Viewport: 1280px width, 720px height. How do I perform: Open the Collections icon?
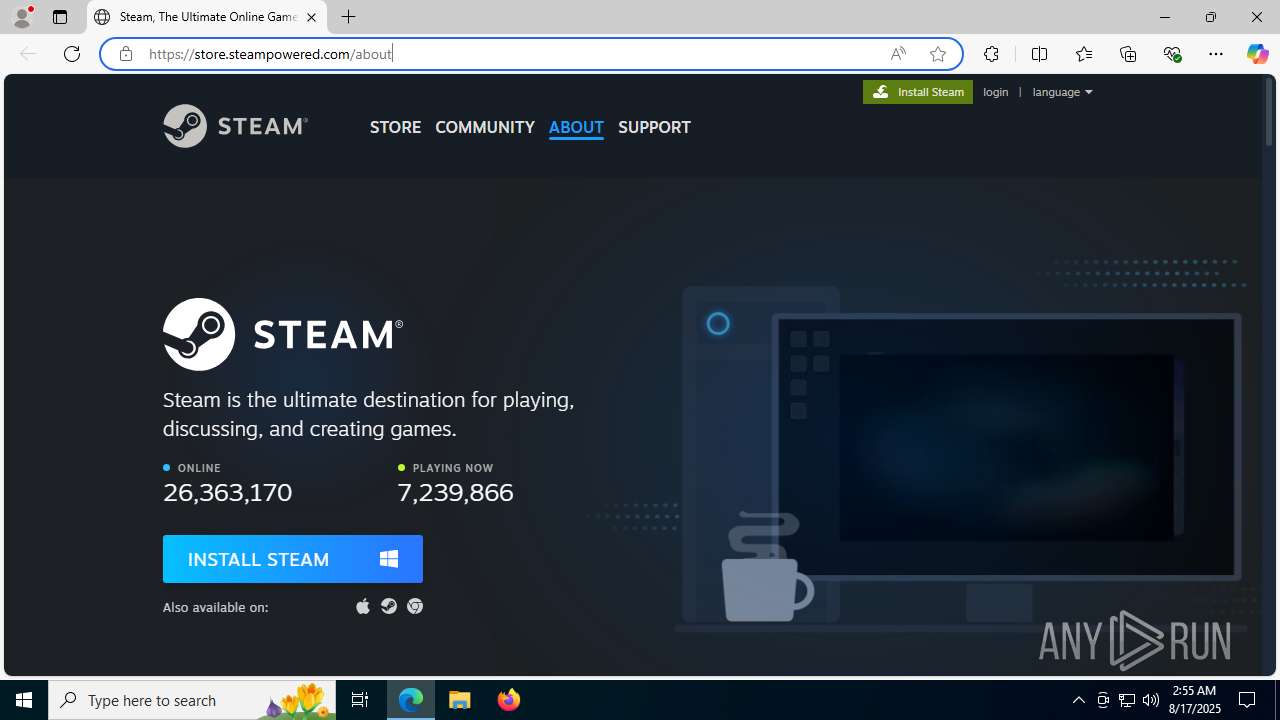click(x=1128, y=54)
